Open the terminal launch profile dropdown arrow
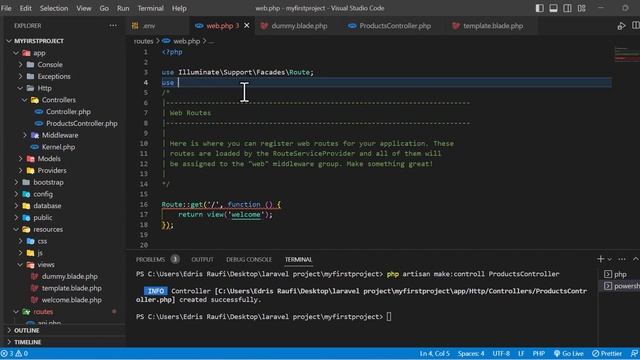The image size is (640, 360). point(609,259)
